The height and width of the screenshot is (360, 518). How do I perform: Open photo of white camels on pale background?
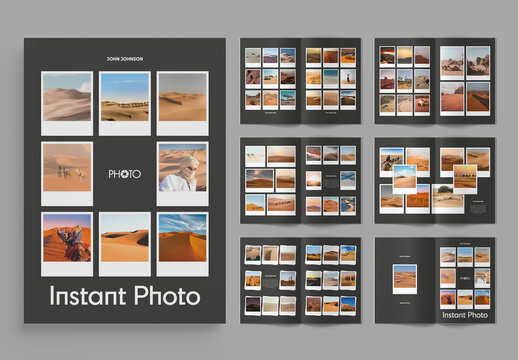tap(255, 156)
